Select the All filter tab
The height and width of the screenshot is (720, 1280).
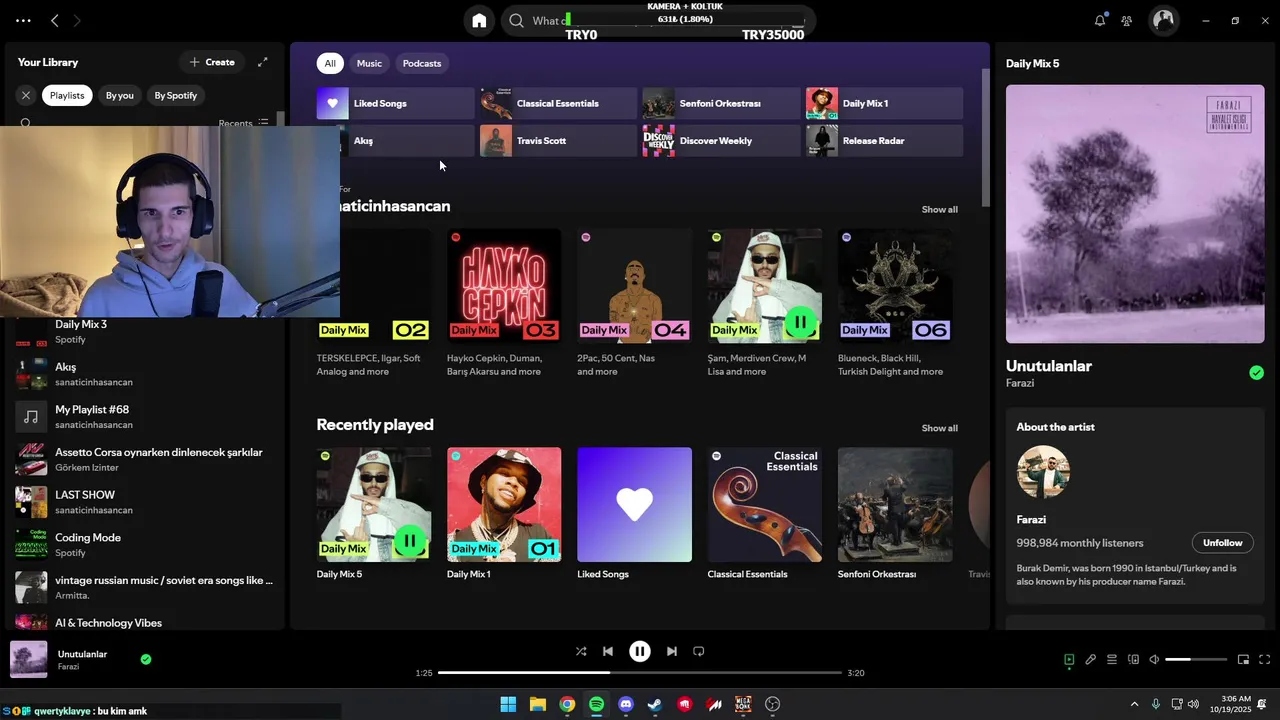330,63
